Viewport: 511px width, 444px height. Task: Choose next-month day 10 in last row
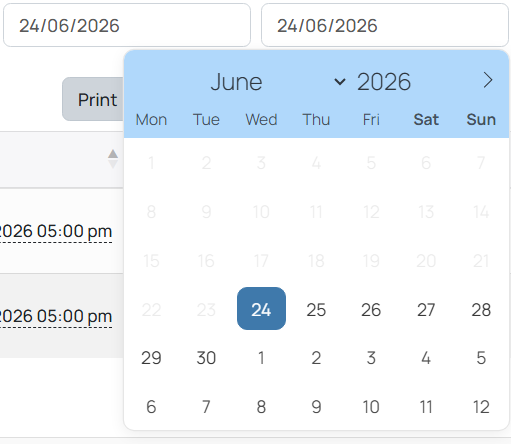(371, 407)
